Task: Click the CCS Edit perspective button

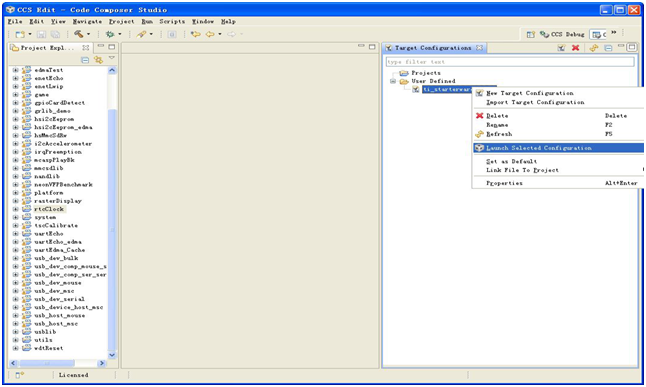Action: 599,35
